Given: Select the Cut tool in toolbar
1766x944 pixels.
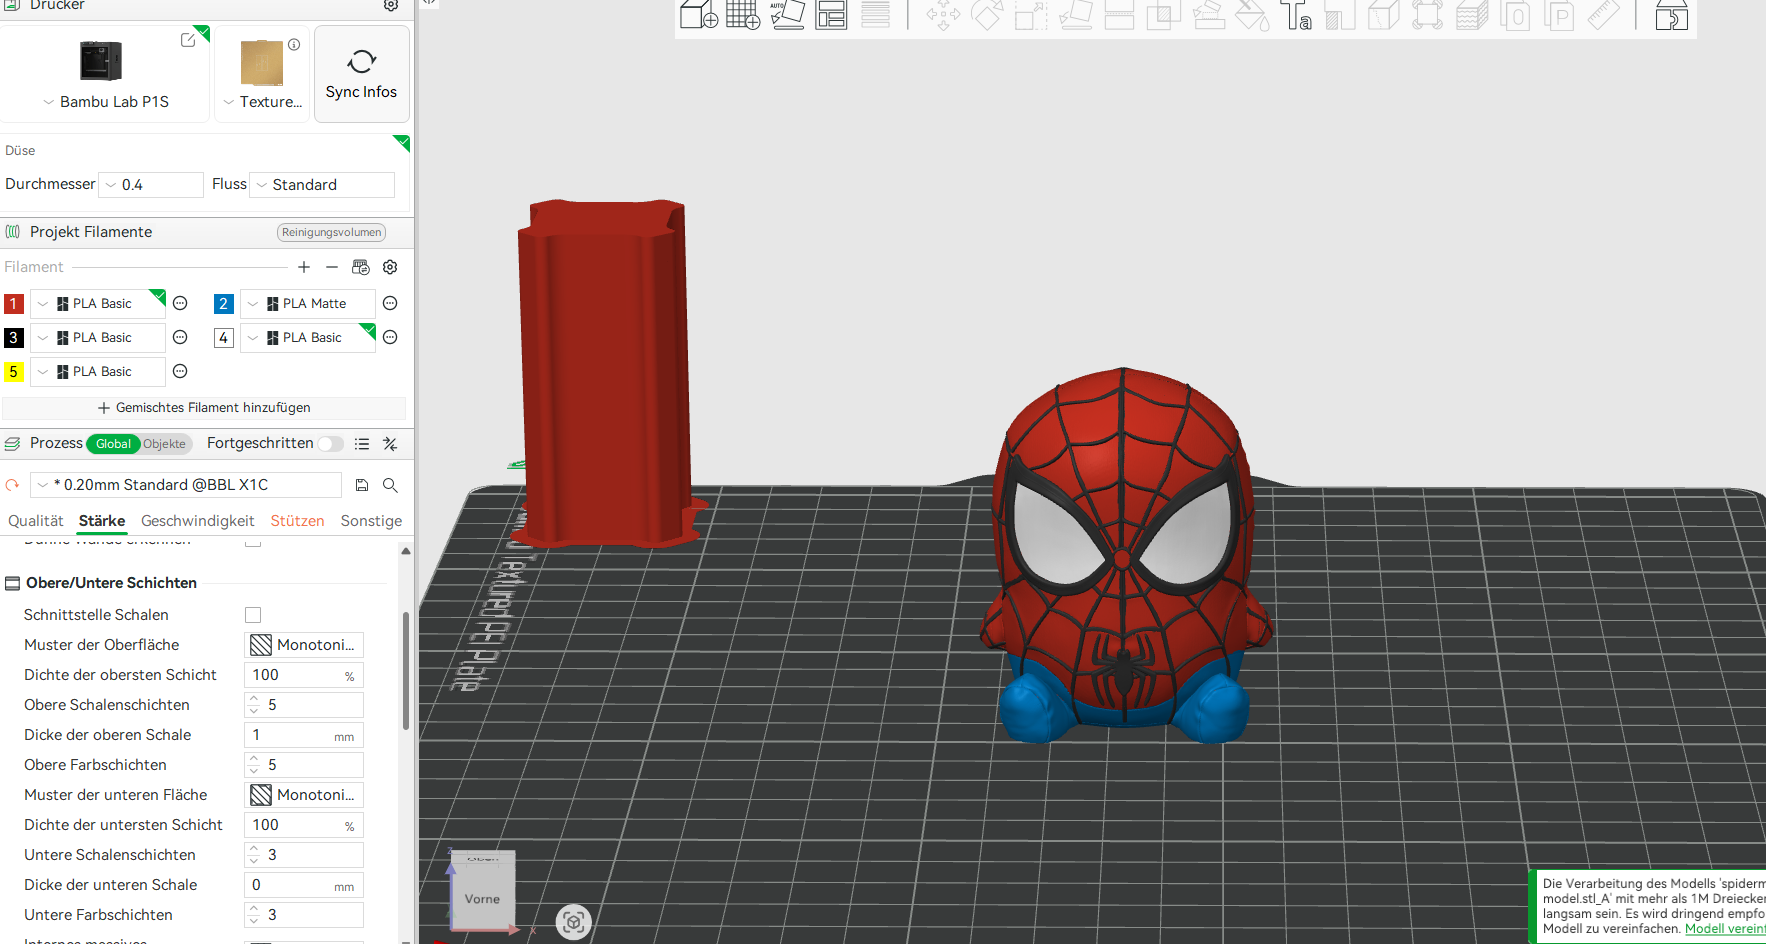Looking at the screenshot, I should point(1119,14).
